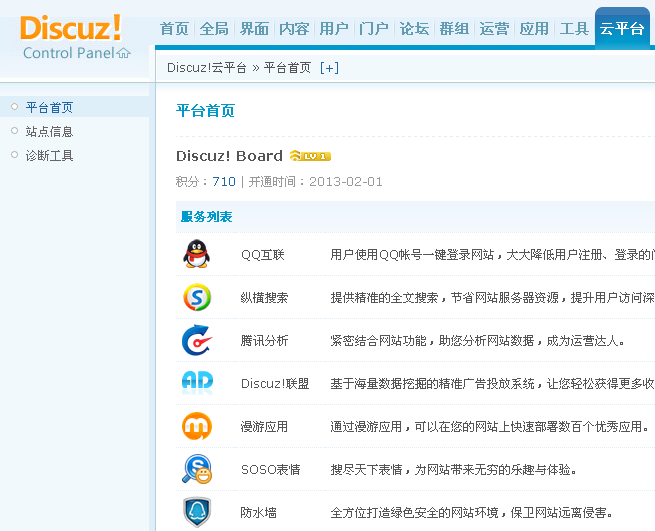Click the Discuz! logo
This screenshot has width=655, height=531.
(71, 28)
